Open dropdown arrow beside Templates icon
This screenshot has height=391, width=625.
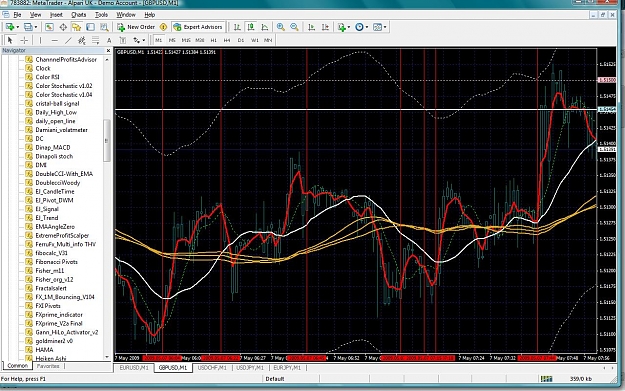coord(385,27)
